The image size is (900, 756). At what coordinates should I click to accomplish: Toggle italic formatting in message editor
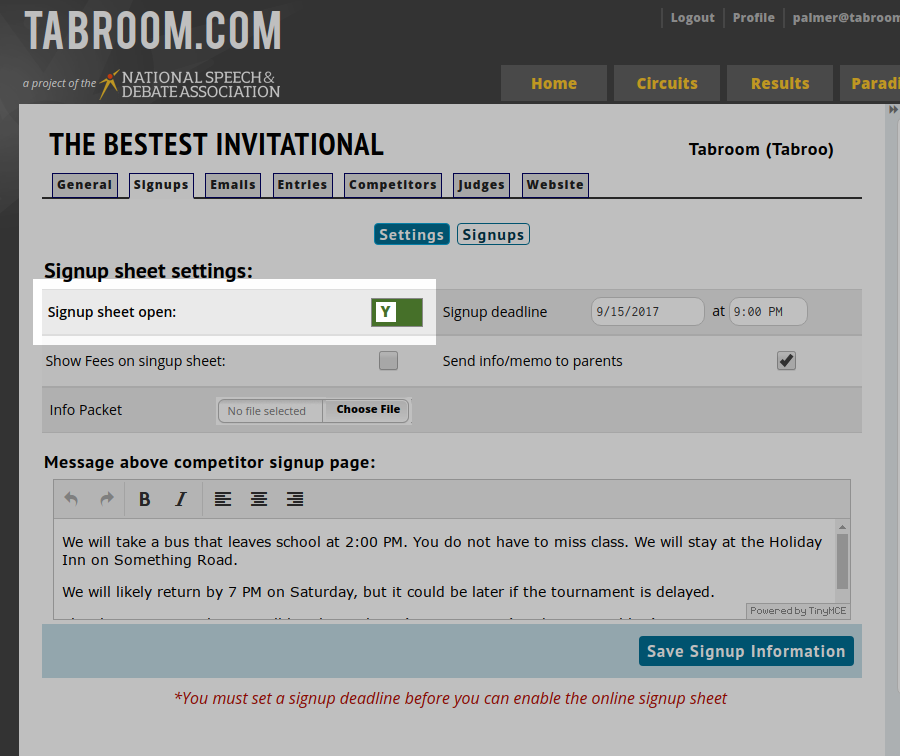coord(181,499)
